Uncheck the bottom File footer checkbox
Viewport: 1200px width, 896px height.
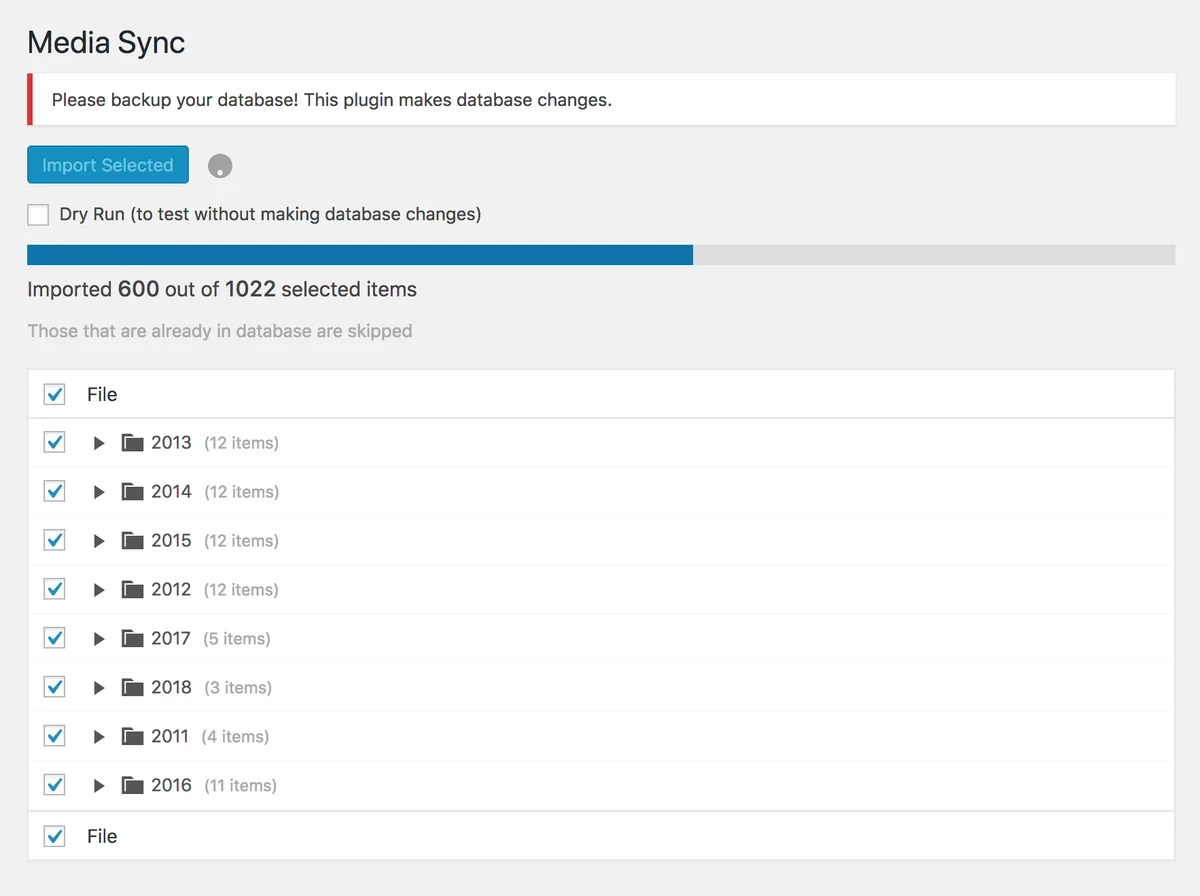pos(54,836)
